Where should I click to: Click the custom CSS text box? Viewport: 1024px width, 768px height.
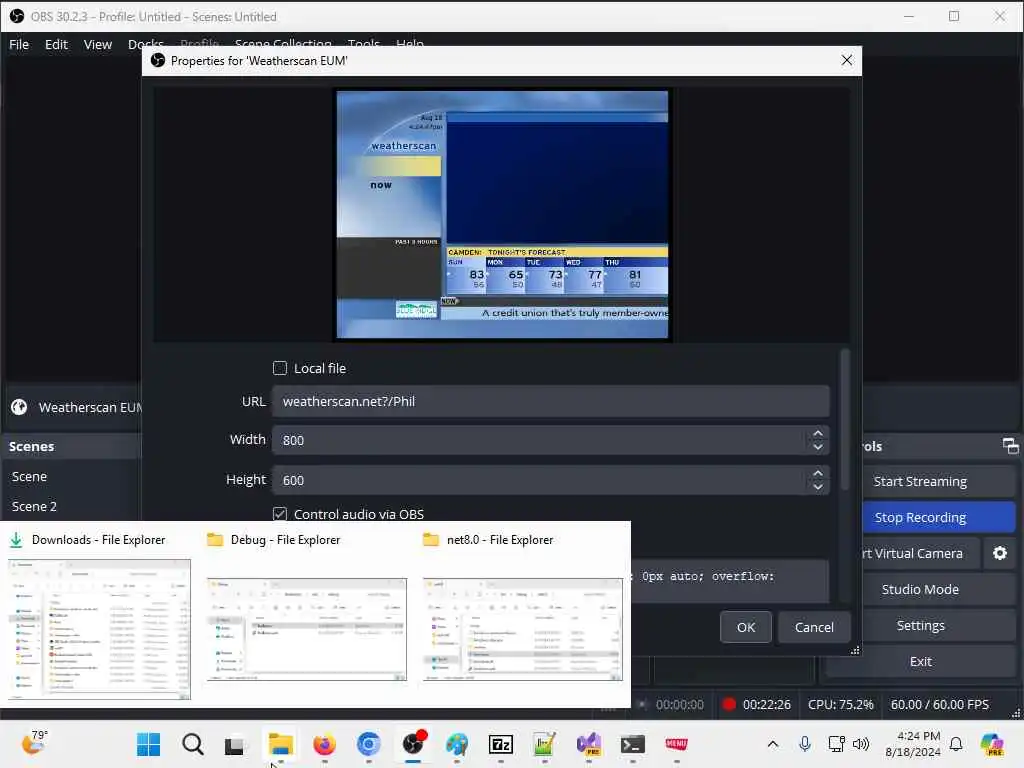pos(729,581)
